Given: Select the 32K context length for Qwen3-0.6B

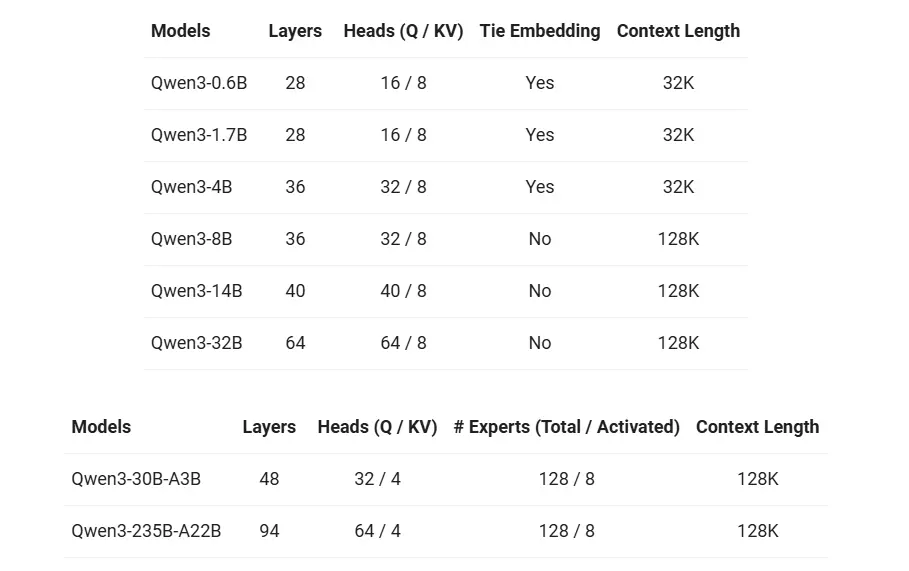Looking at the screenshot, I should tap(678, 83).
